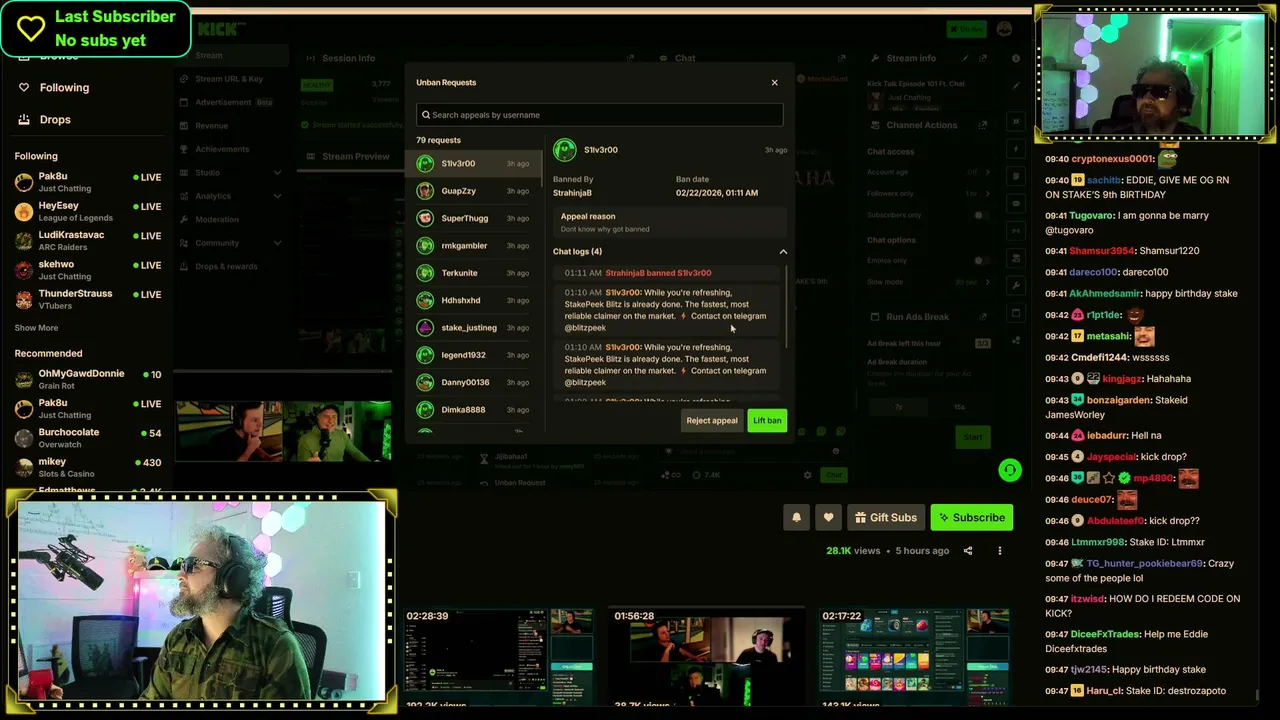
Task: Click the Following heart icon in sidebar
Action: (x=24, y=88)
